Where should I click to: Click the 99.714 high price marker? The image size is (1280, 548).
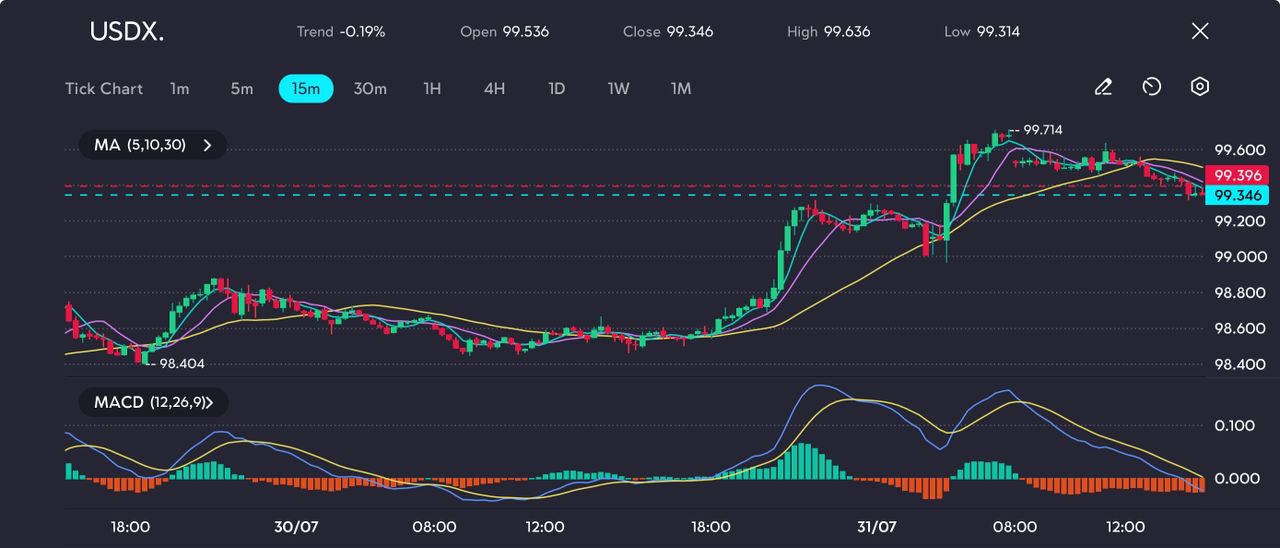[x=1043, y=130]
